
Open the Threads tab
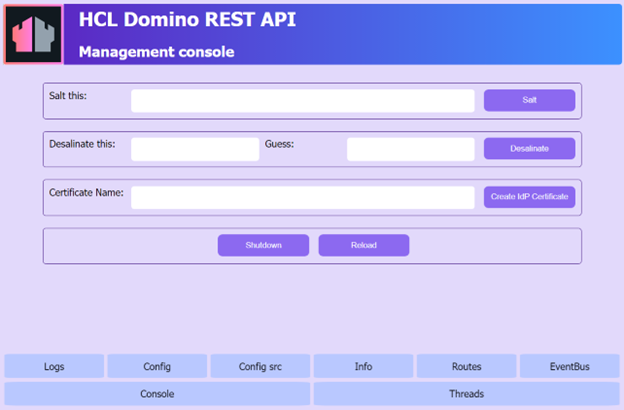[x=466, y=394]
